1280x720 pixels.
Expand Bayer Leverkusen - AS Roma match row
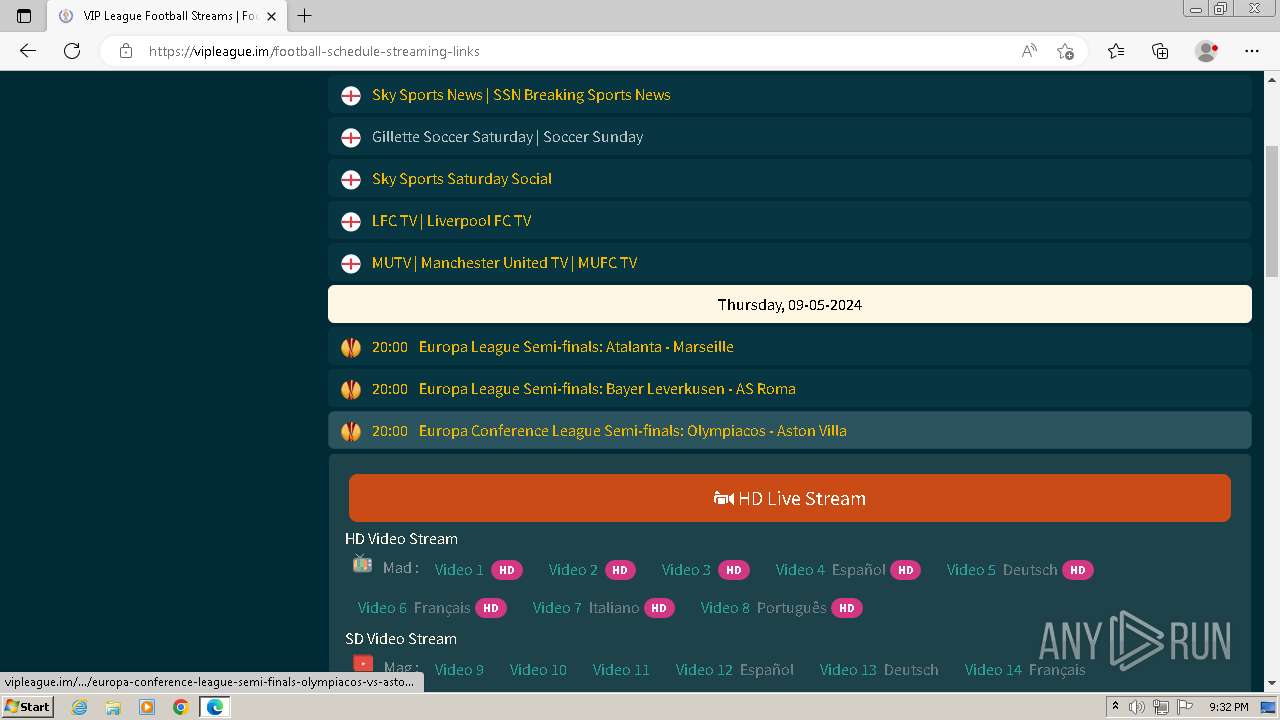click(790, 389)
